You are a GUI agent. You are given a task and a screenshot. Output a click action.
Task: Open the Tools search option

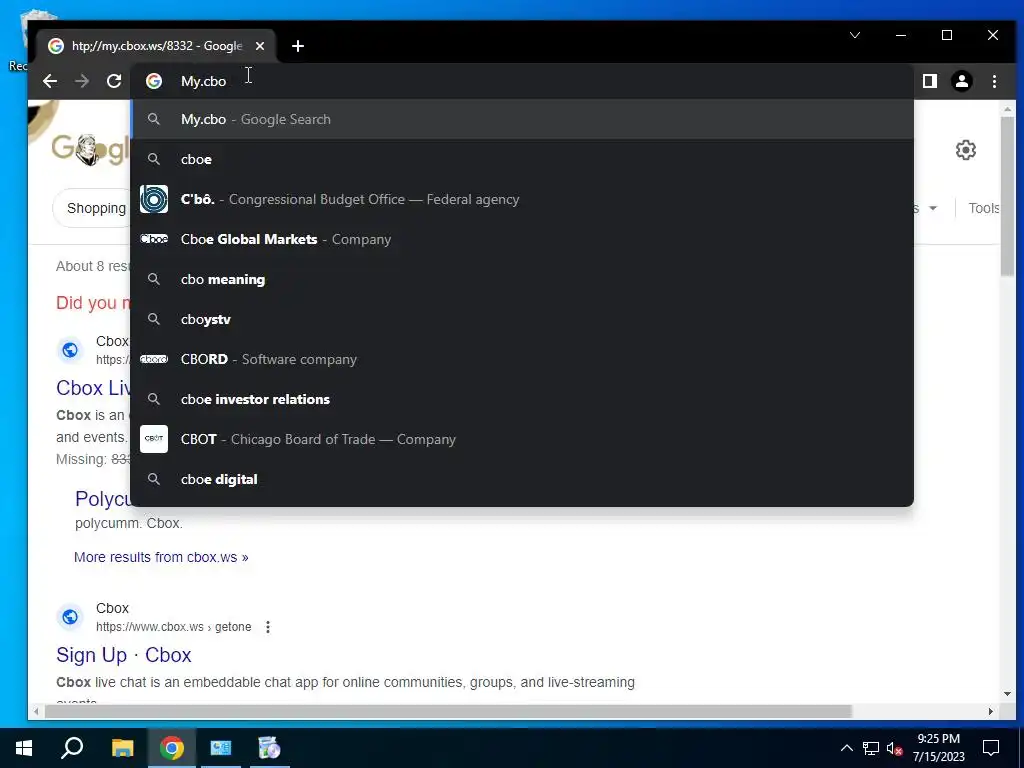click(x=984, y=208)
